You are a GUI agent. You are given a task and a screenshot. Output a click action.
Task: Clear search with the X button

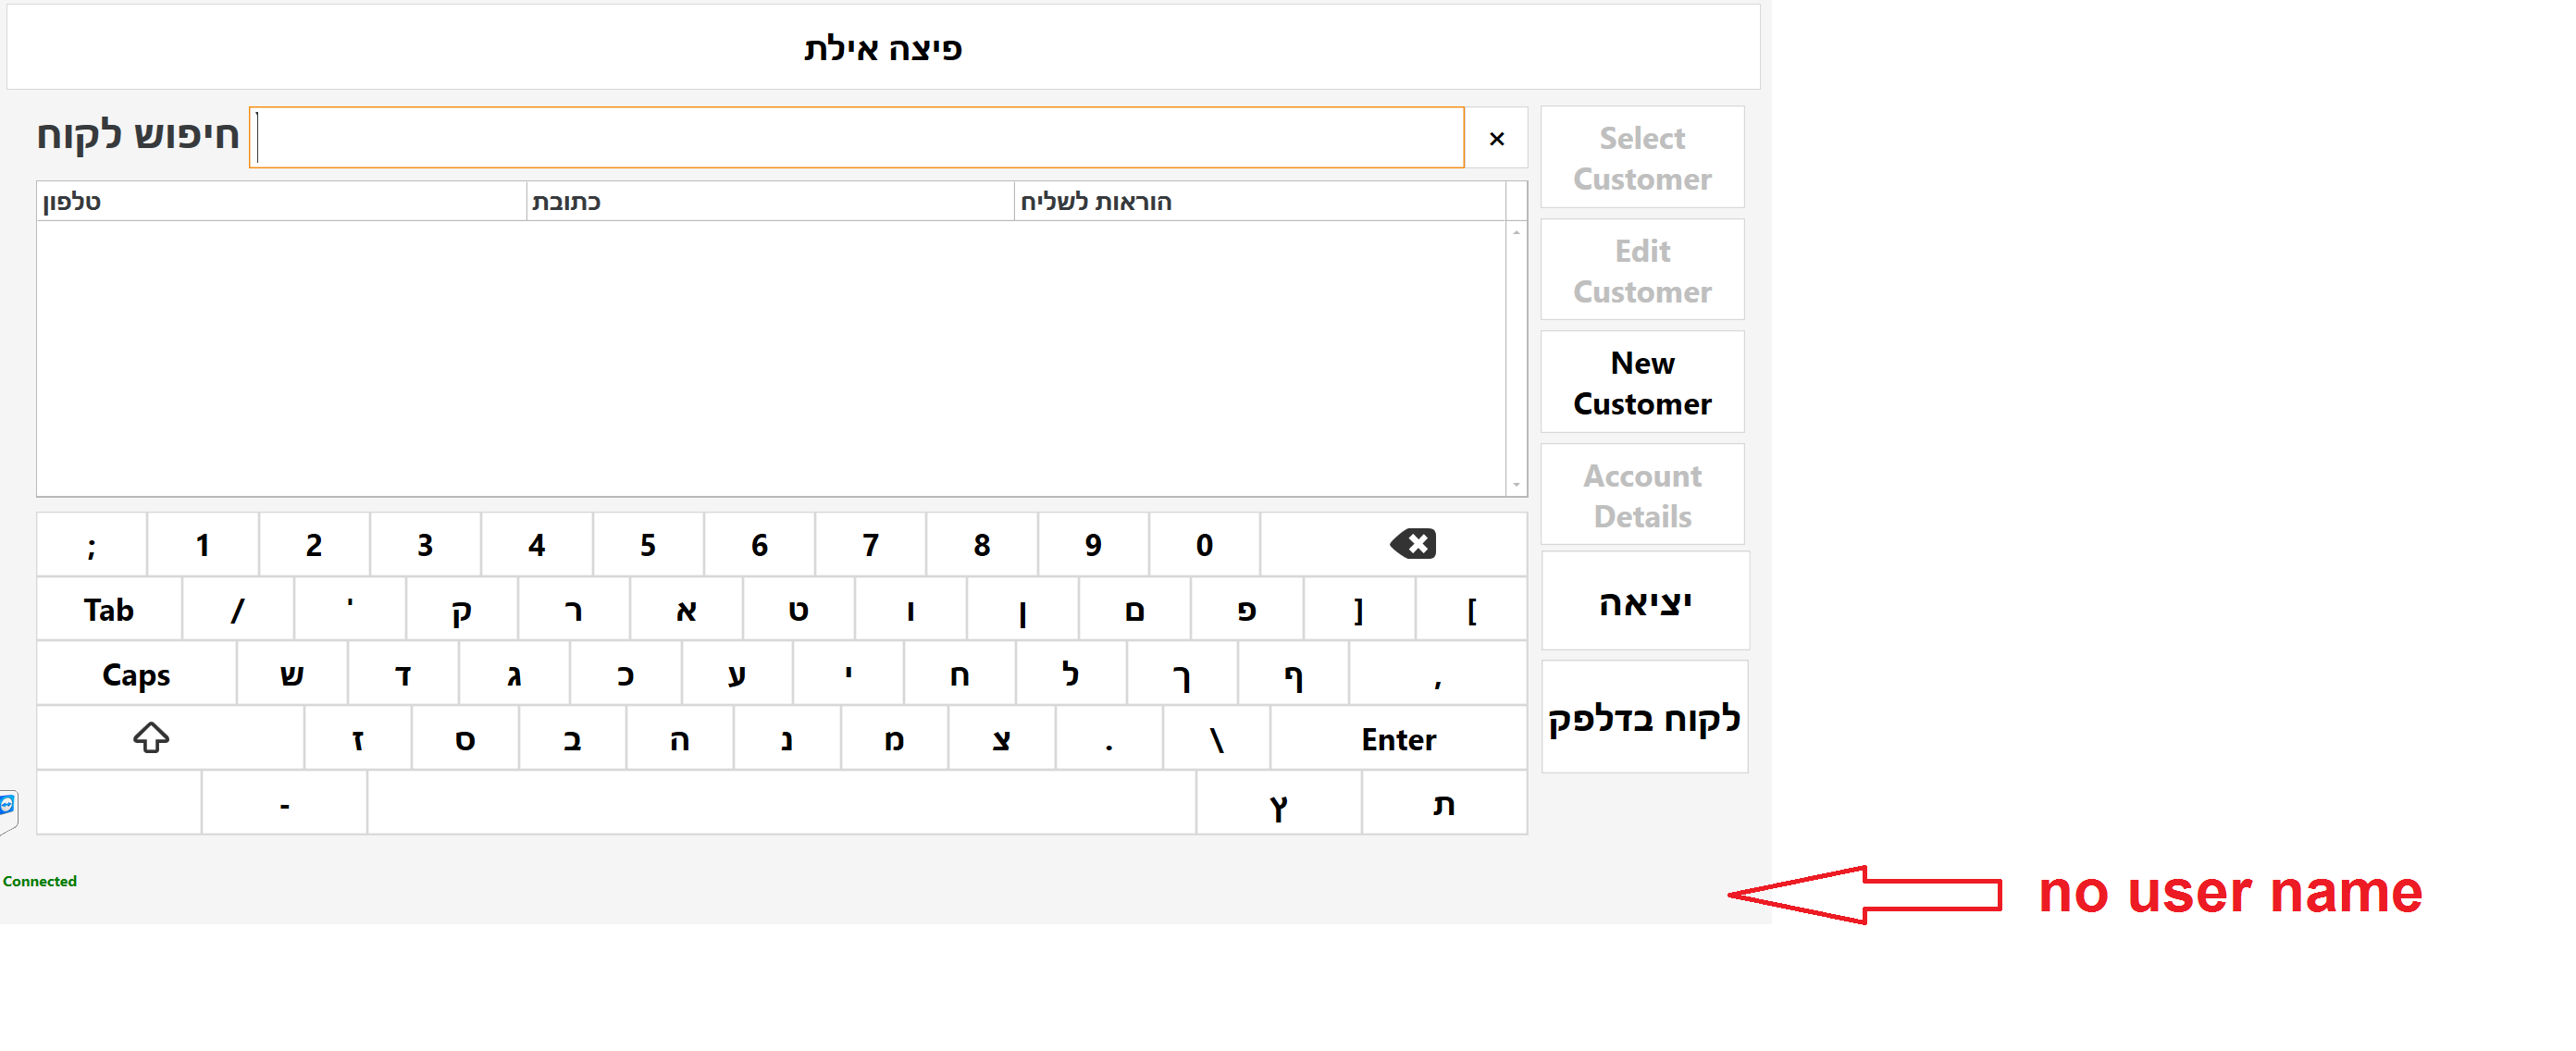pyautogui.click(x=1496, y=138)
